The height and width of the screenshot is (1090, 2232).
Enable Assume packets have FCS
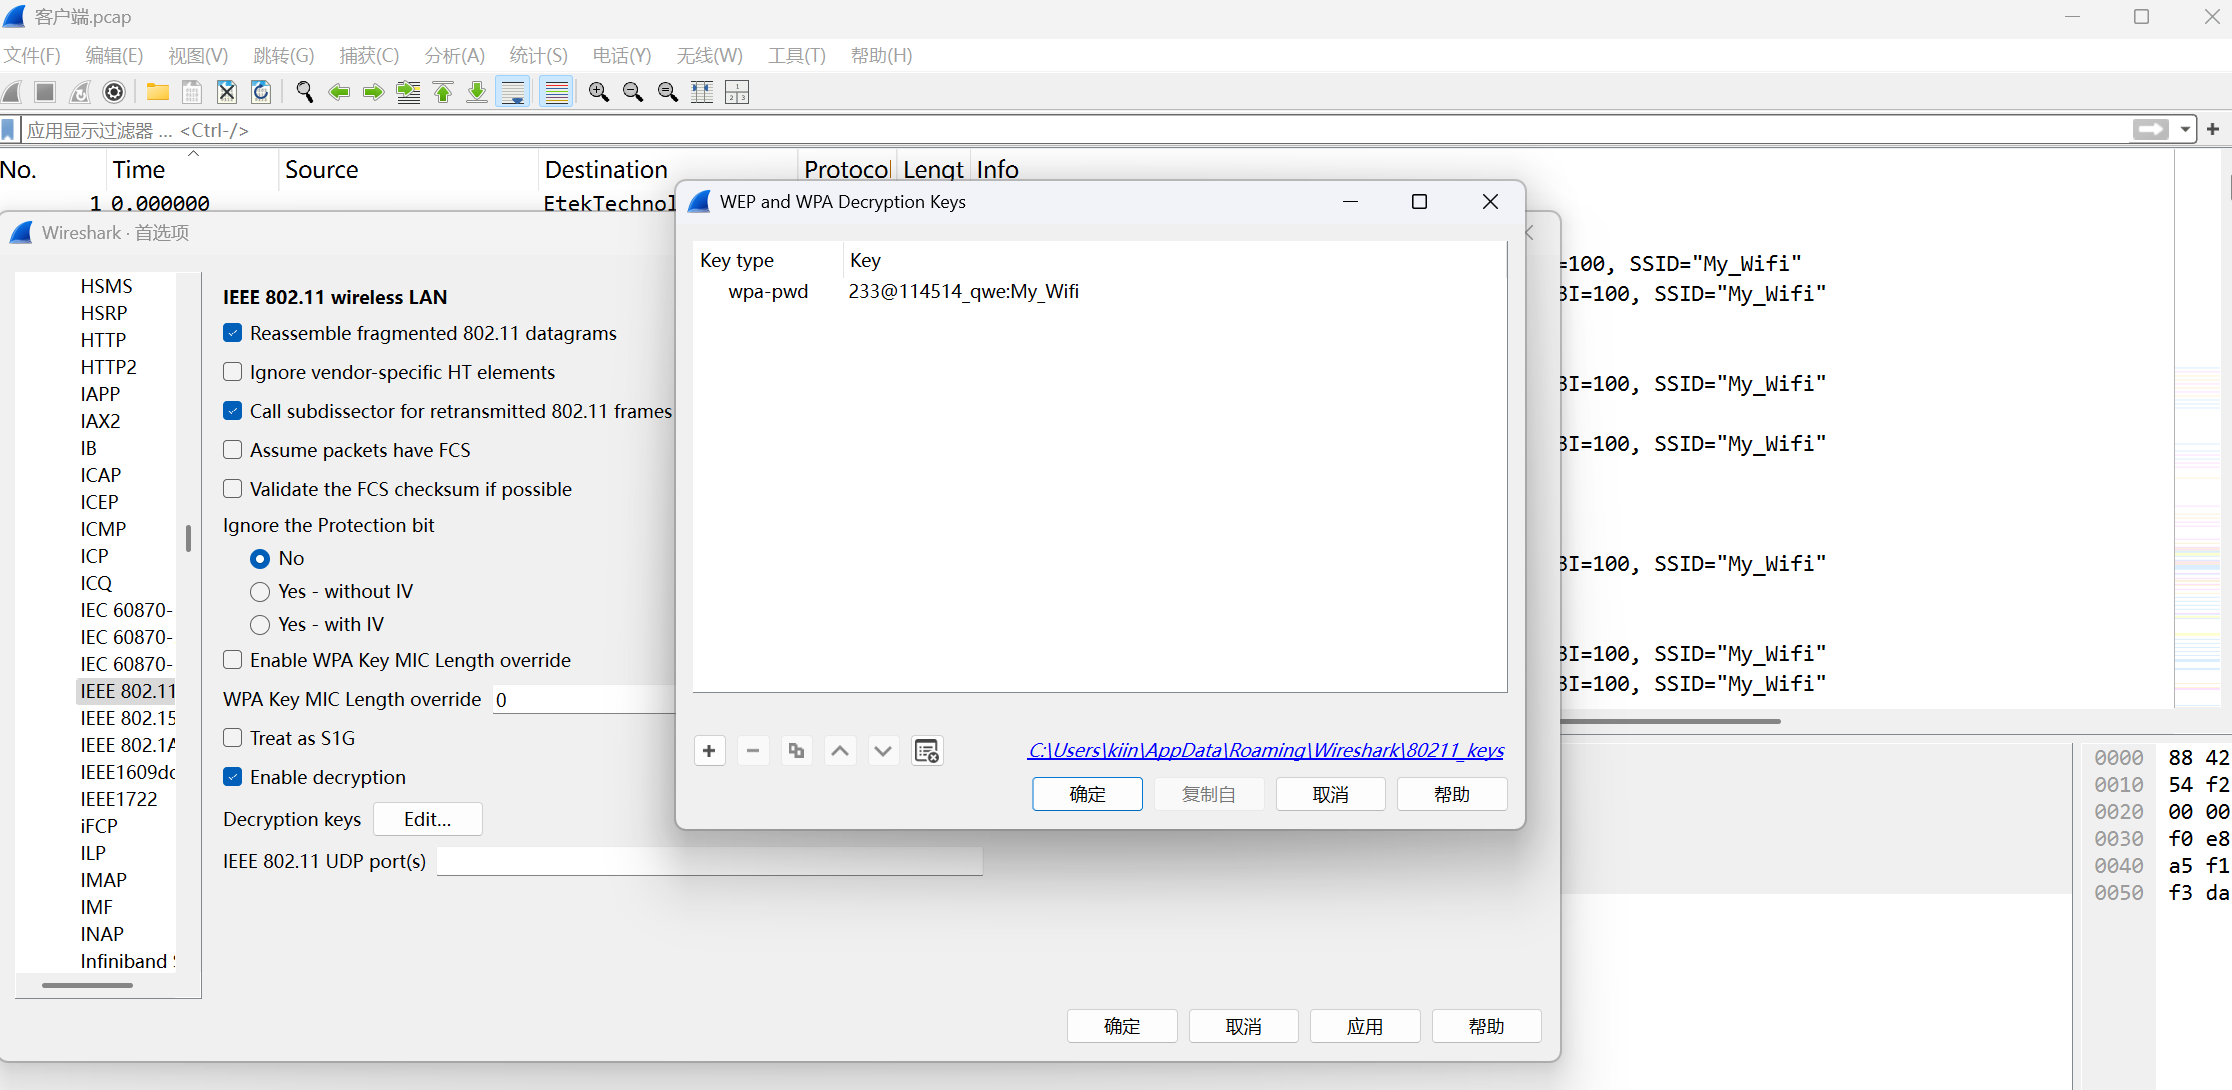[233, 450]
